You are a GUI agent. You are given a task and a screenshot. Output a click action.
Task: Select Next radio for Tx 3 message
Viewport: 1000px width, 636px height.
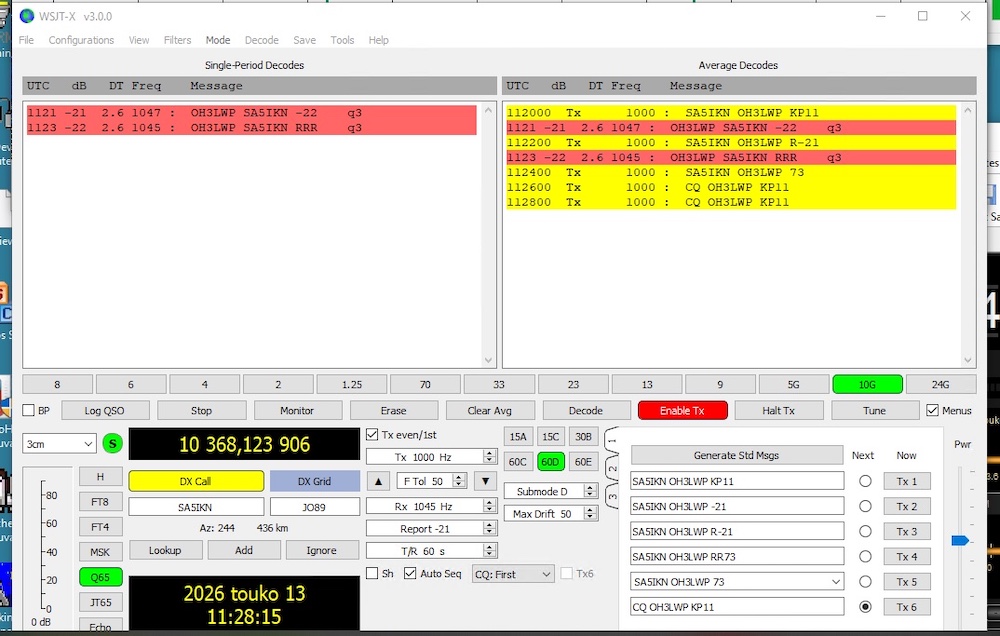(865, 531)
